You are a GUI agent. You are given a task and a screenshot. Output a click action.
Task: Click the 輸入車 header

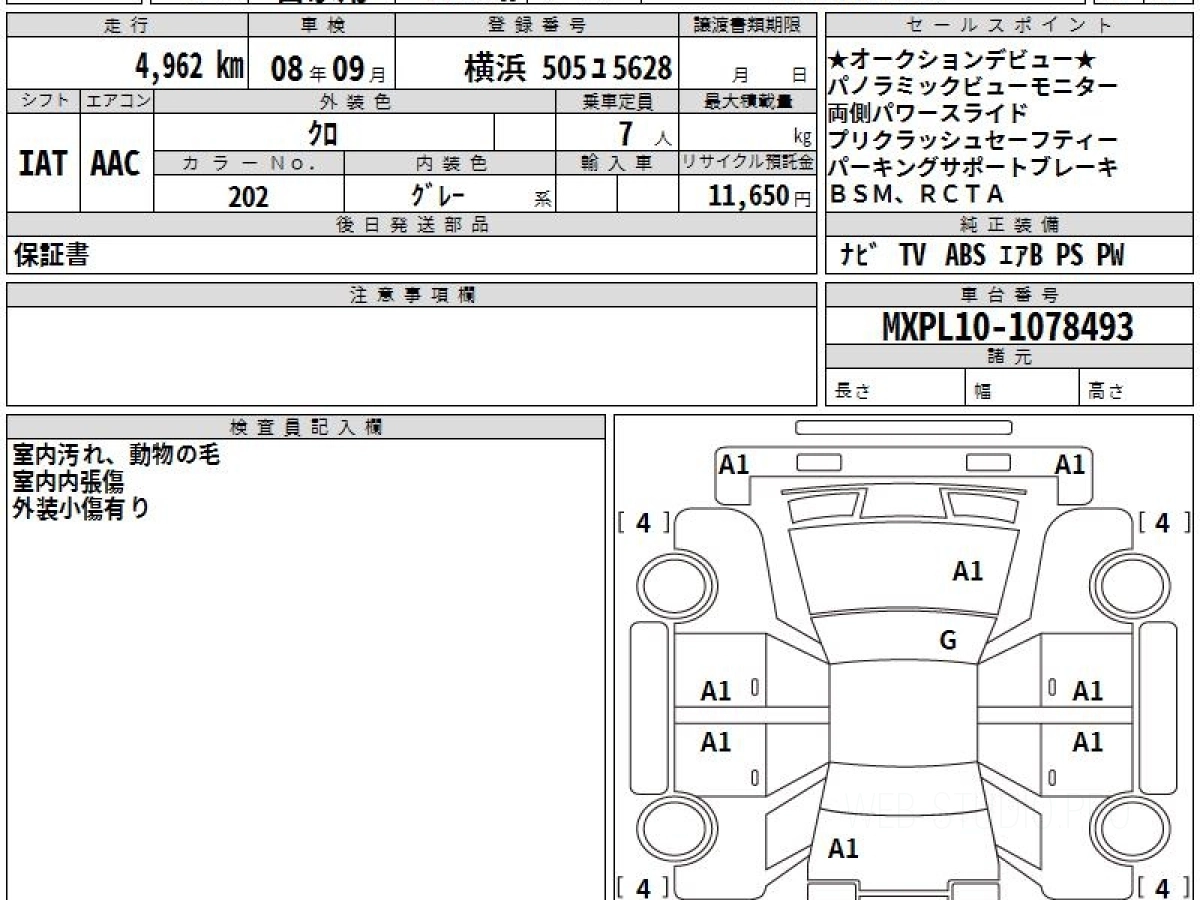(617, 163)
